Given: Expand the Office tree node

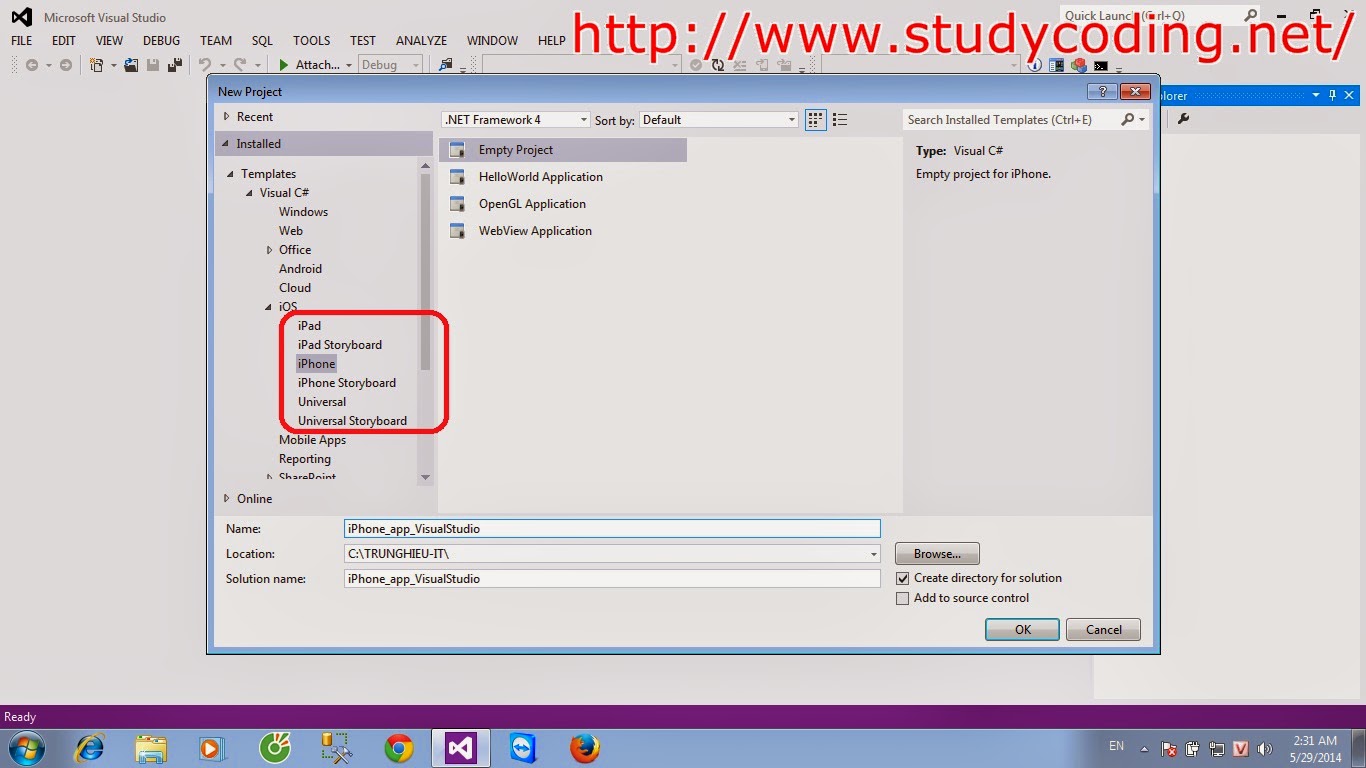Looking at the screenshot, I should coord(270,250).
